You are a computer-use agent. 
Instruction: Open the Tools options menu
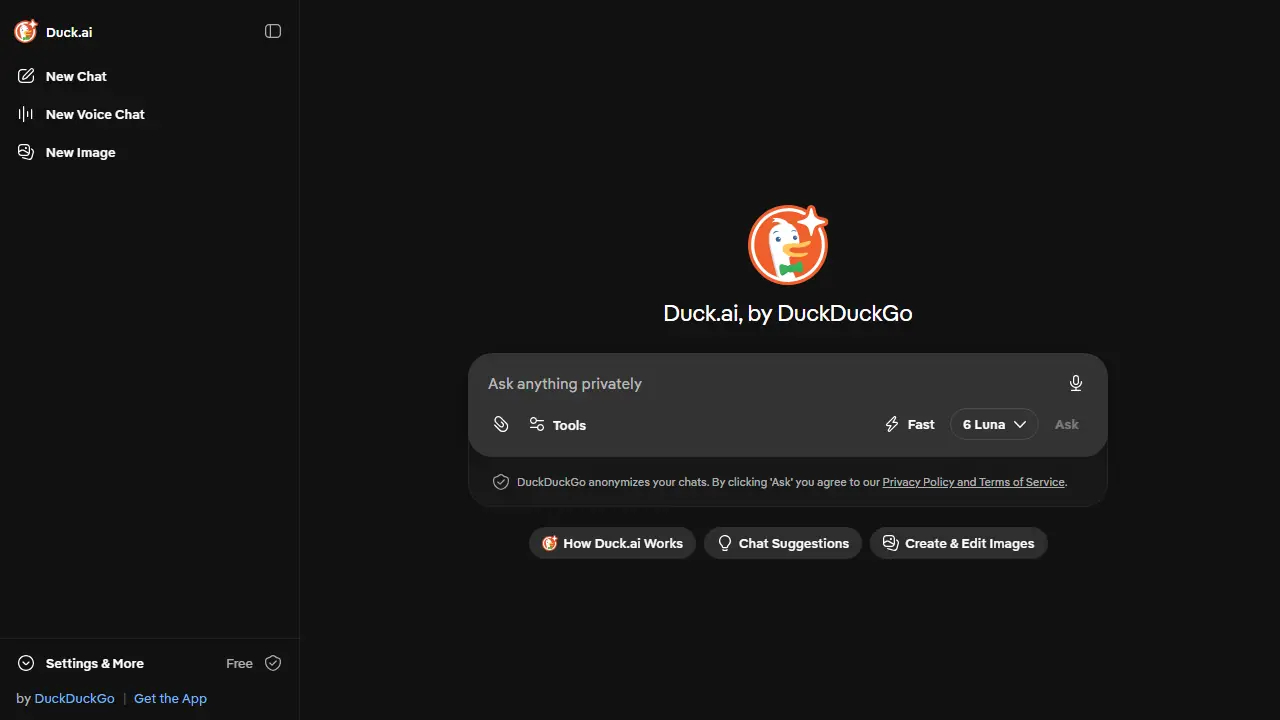point(558,425)
